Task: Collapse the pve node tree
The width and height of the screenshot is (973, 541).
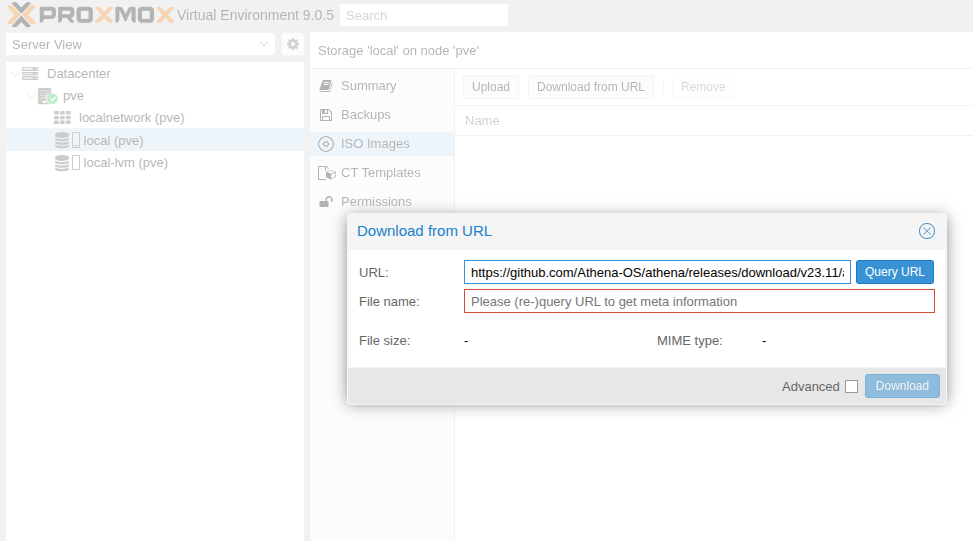Action: [x=30, y=96]
